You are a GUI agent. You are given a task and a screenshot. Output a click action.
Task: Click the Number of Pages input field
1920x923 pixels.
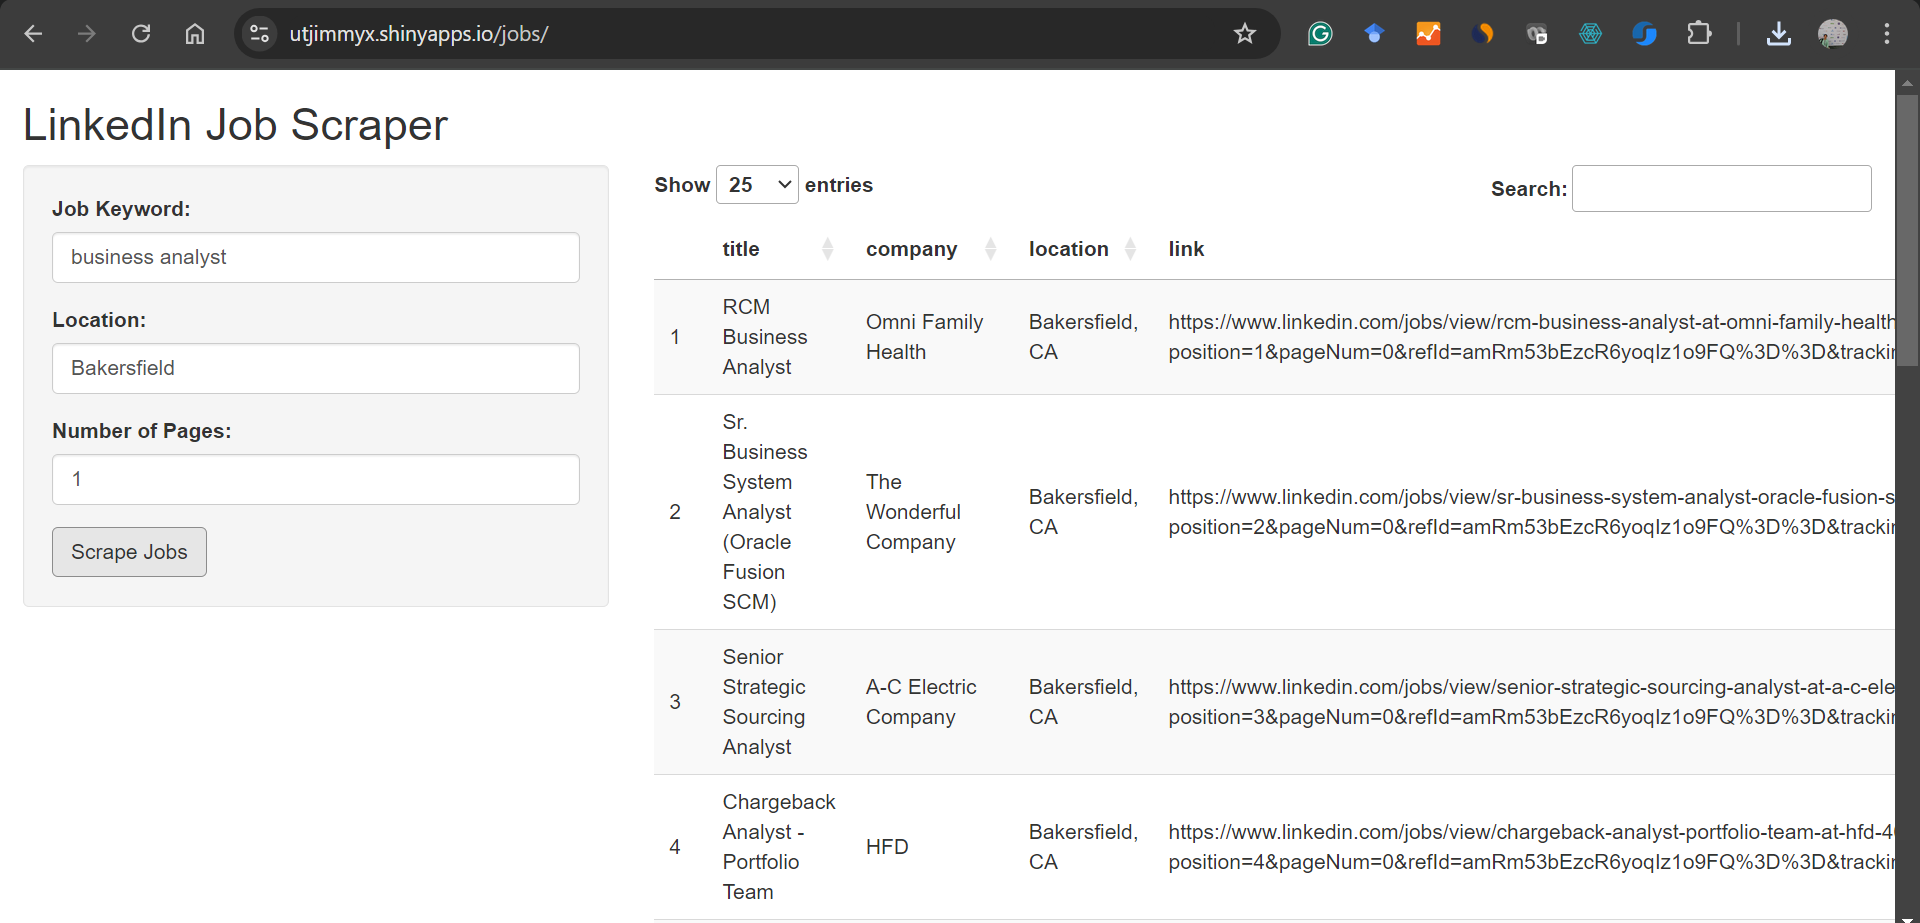(315, 479)
